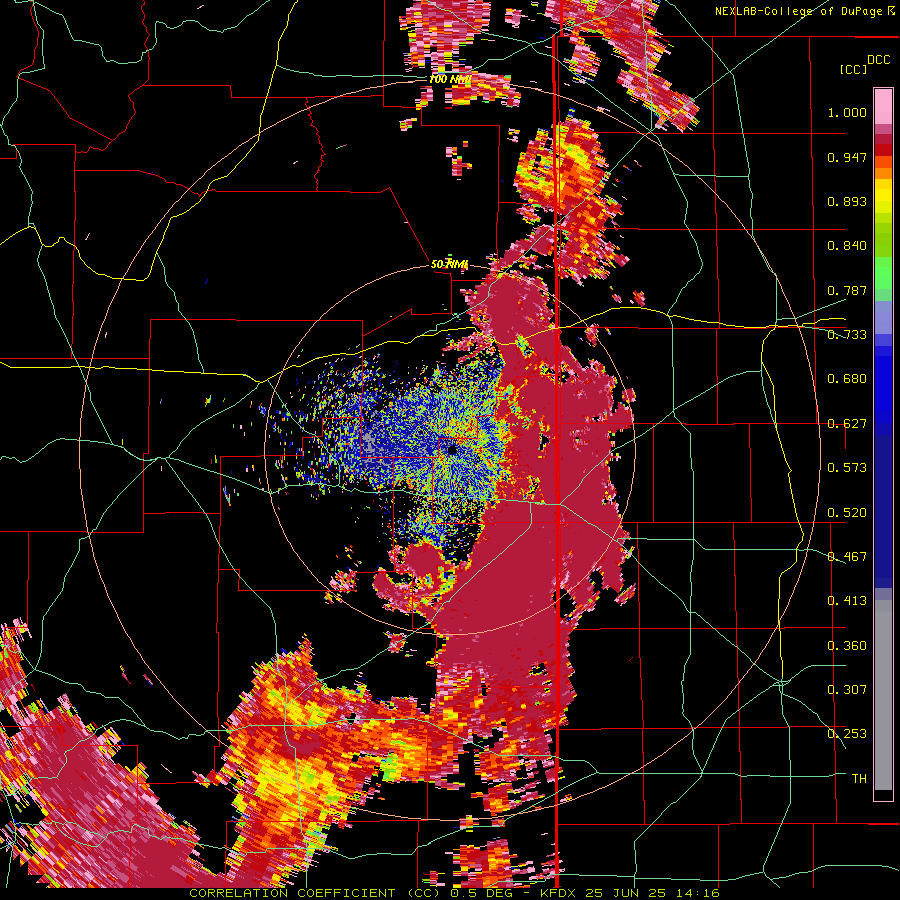Select the 0.733 scale value

click(x=847, y=335)
